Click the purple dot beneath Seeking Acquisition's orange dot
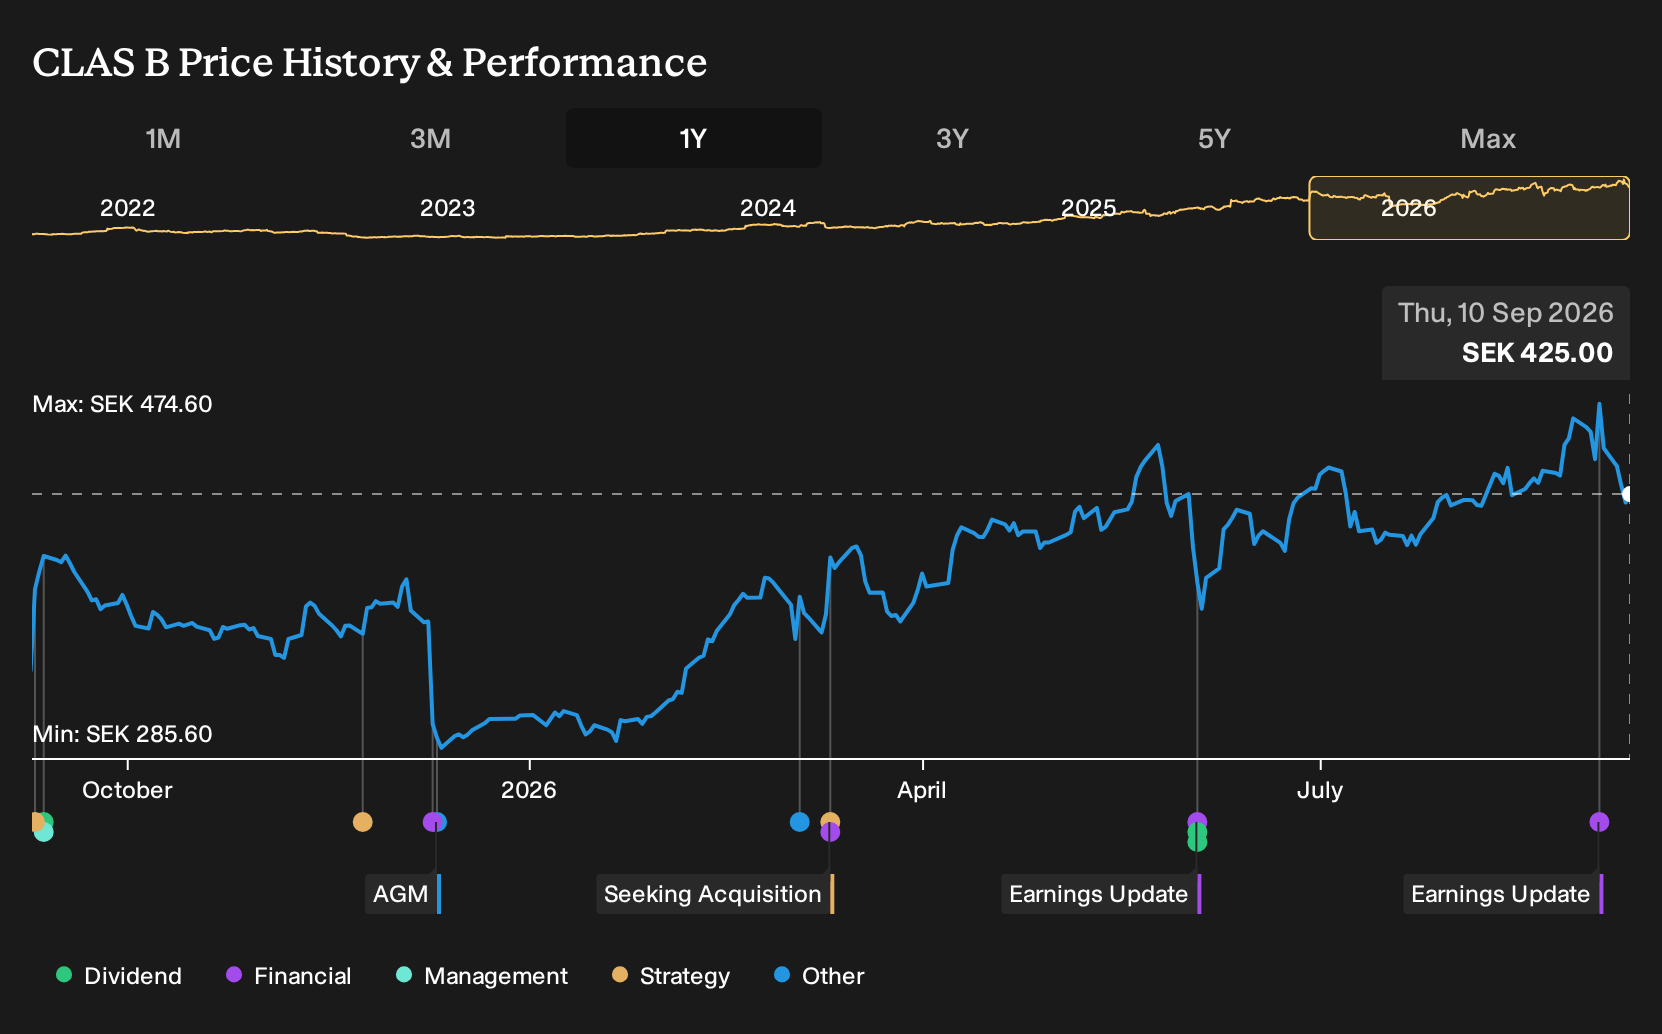The image size is (1662, 1034). (830, 832)
